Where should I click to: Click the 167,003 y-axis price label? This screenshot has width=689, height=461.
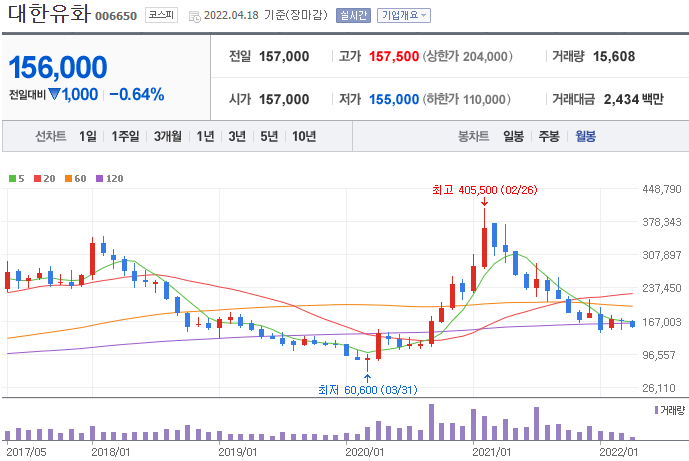point(662,322)
